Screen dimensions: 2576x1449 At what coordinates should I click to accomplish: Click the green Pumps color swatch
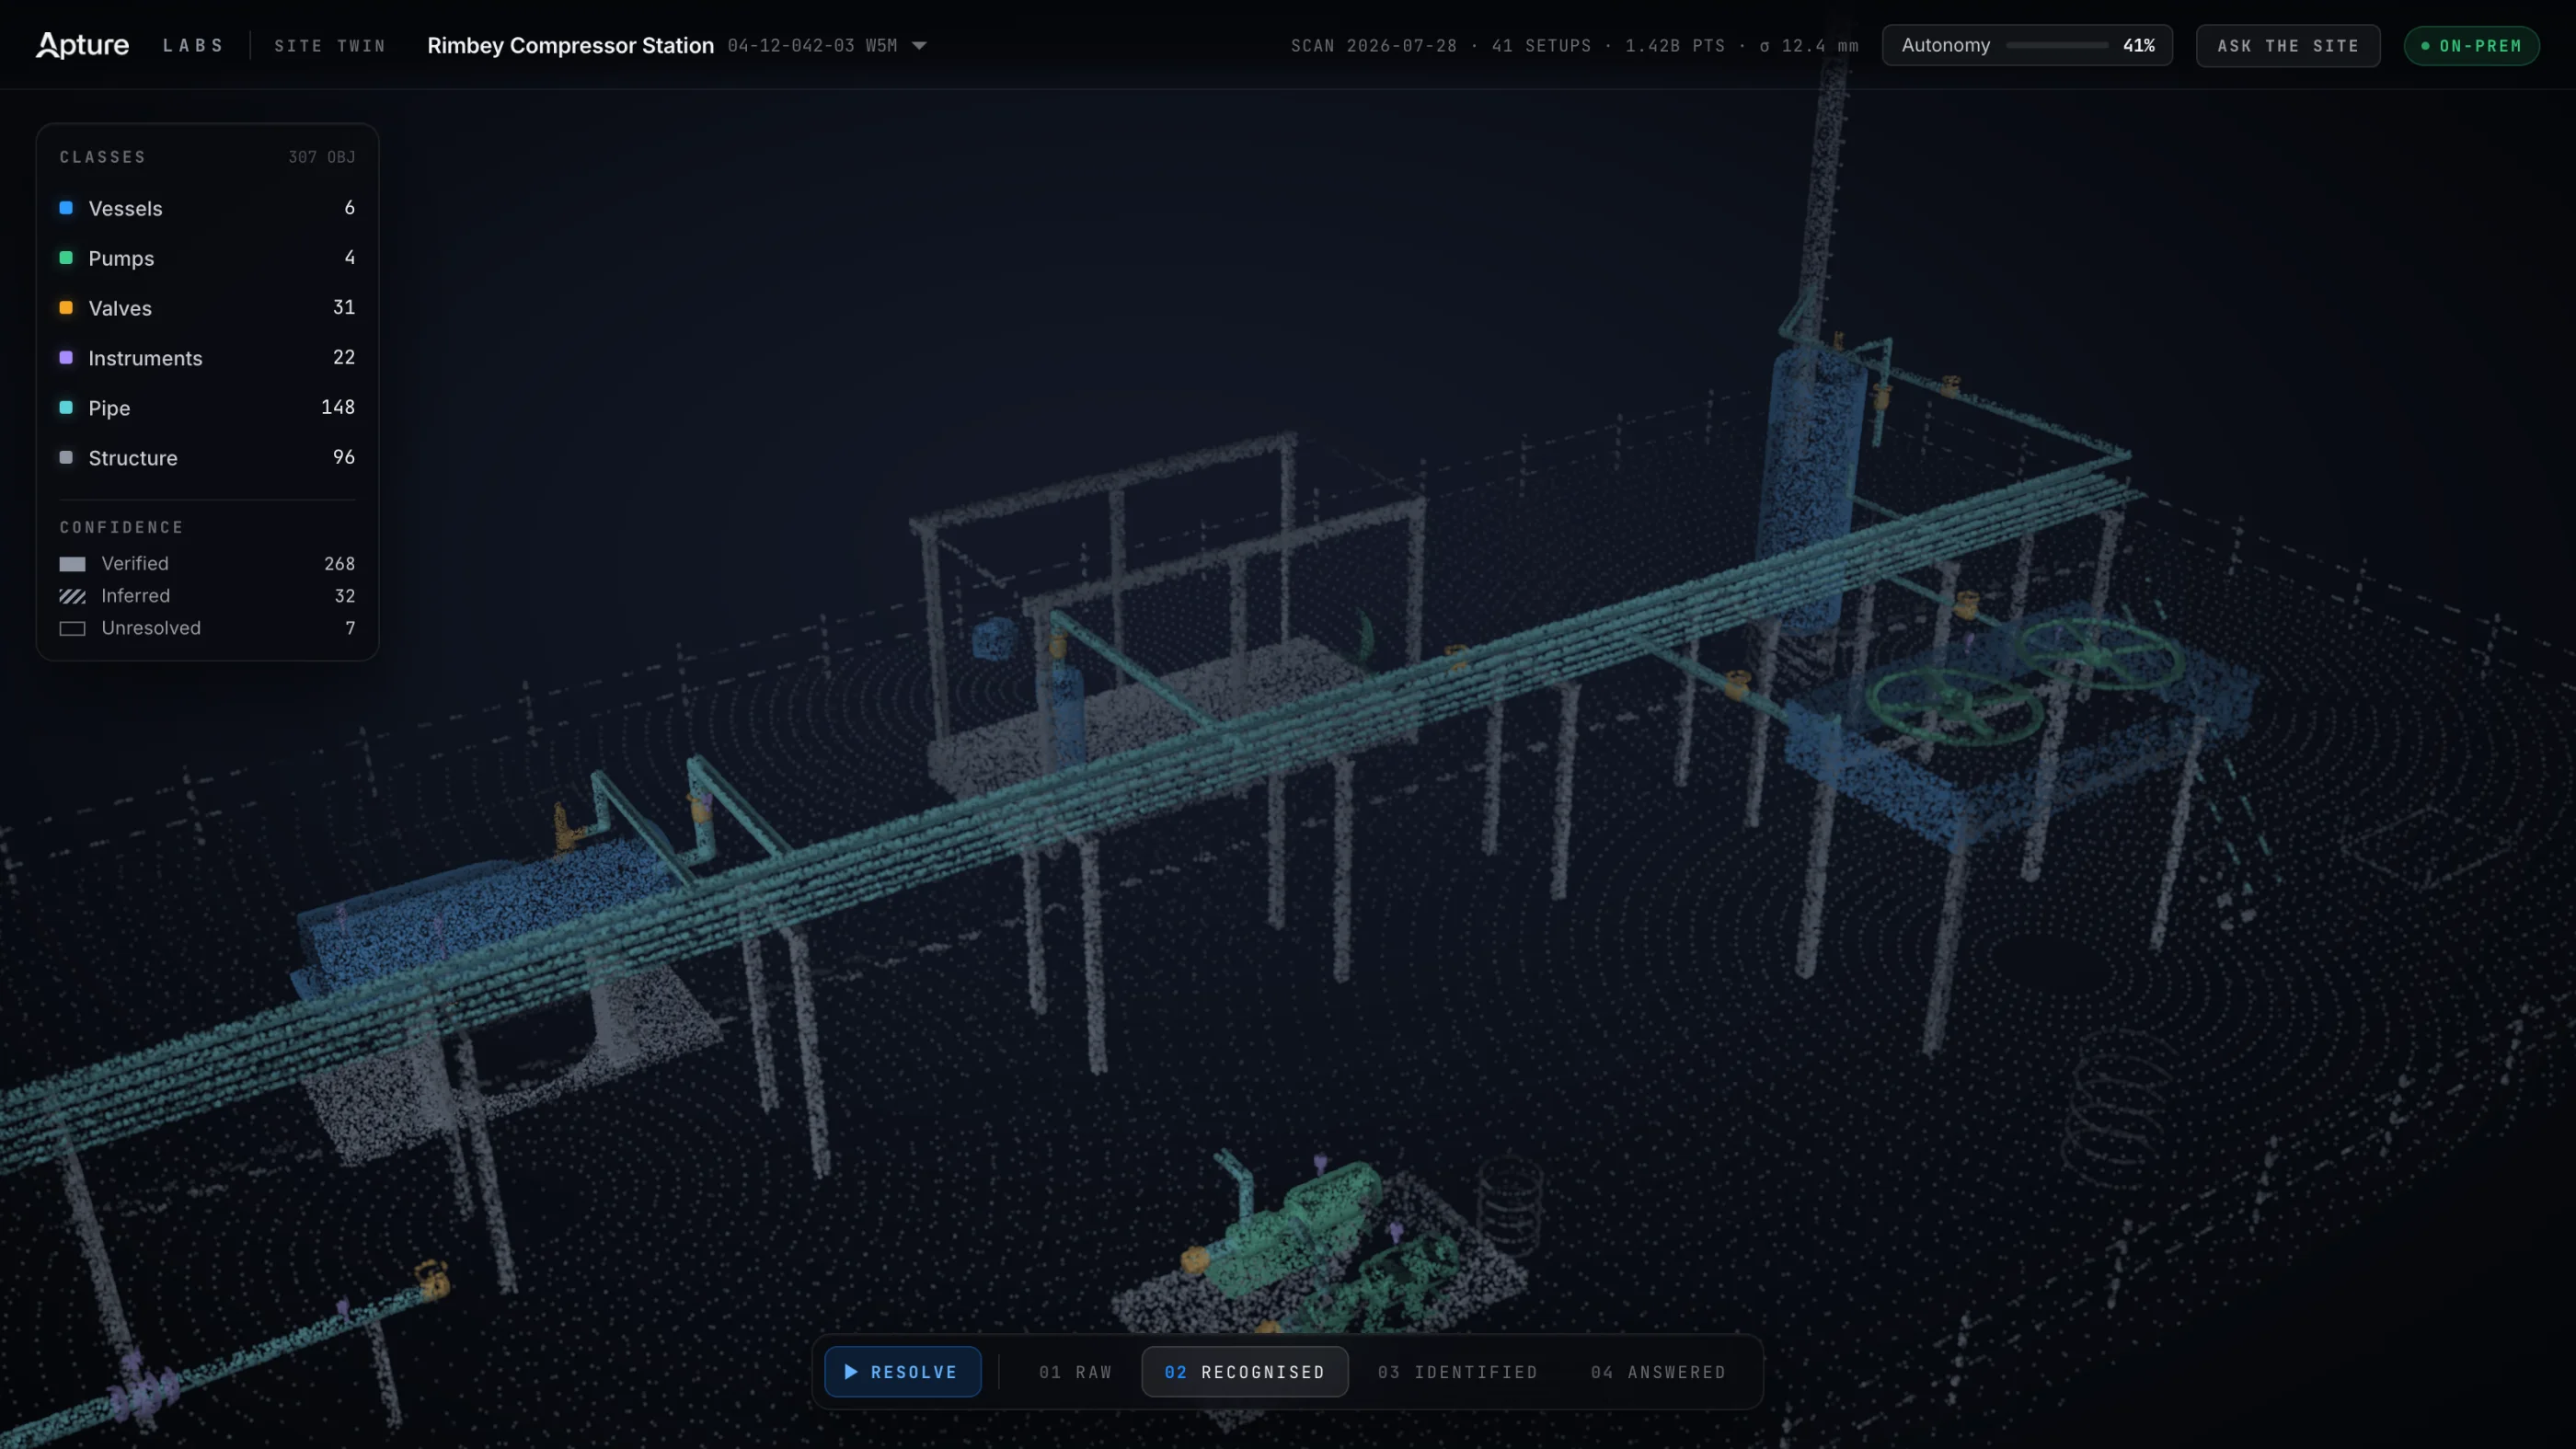66,258
